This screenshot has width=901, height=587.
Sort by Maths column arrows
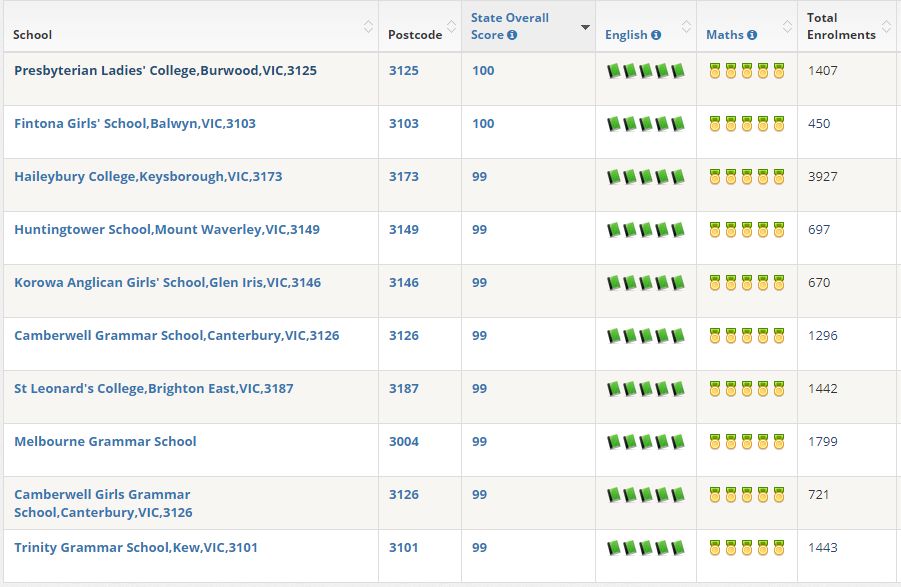787,26
